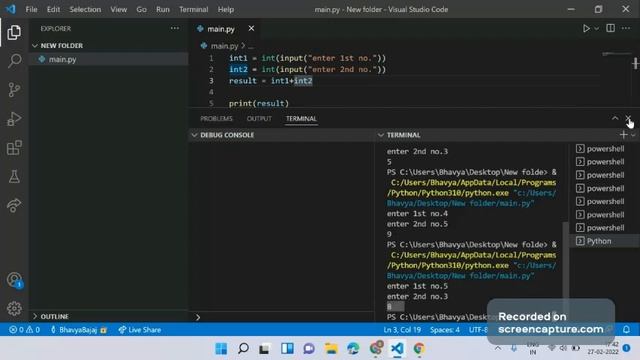Open Windows taskbar search
The image size is (640, 360).
[243, 349]
